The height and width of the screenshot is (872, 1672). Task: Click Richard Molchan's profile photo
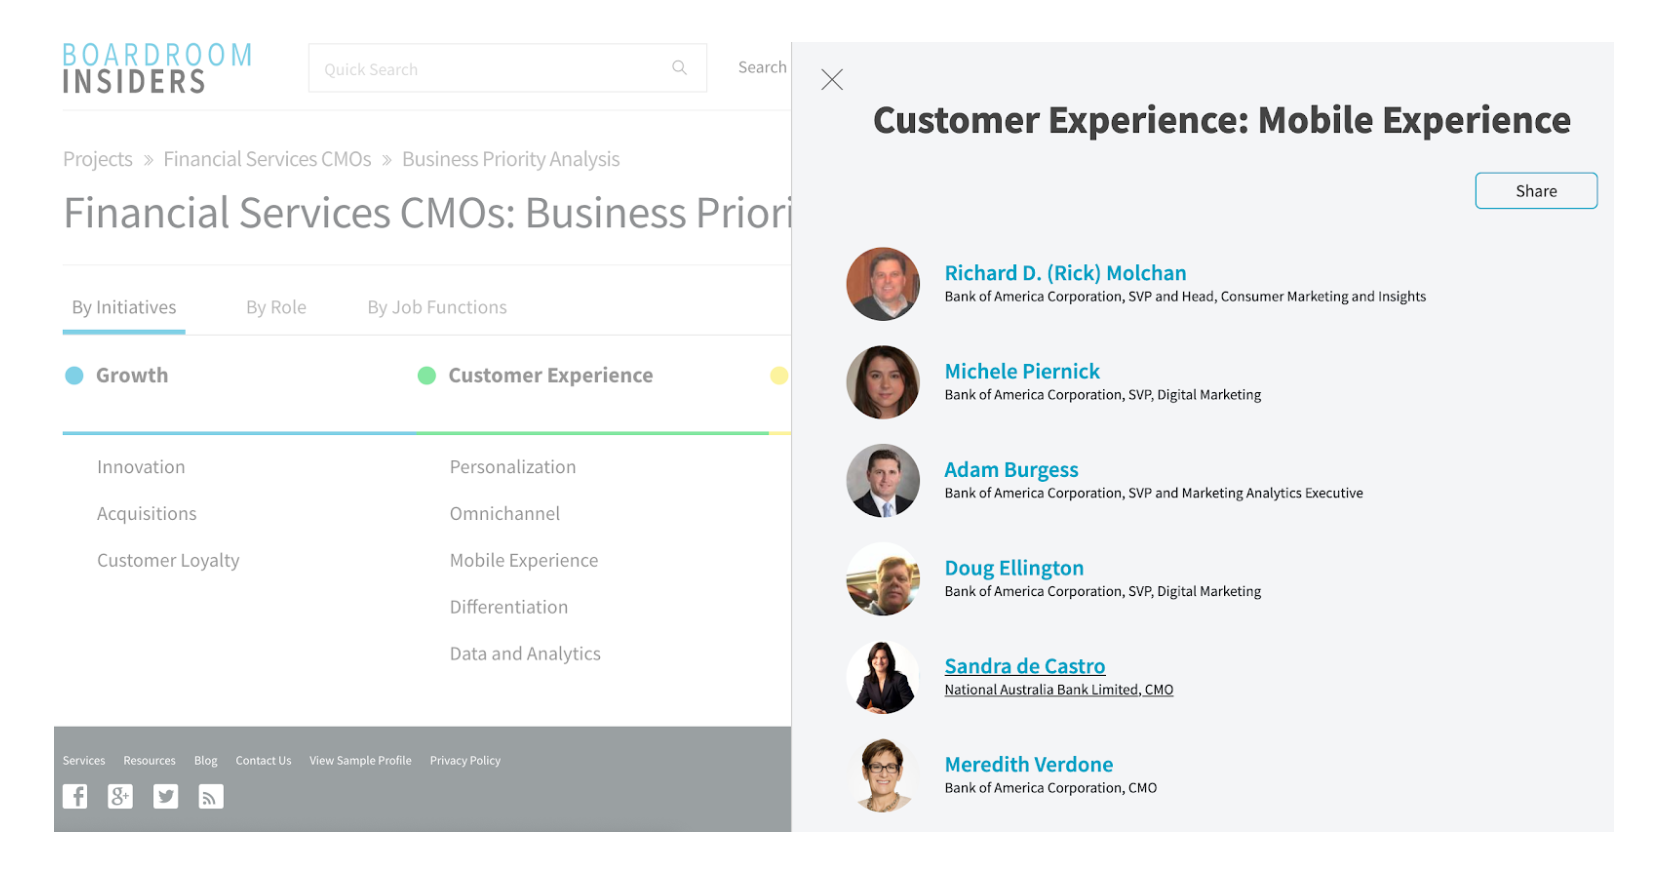[x=883, y=284]
